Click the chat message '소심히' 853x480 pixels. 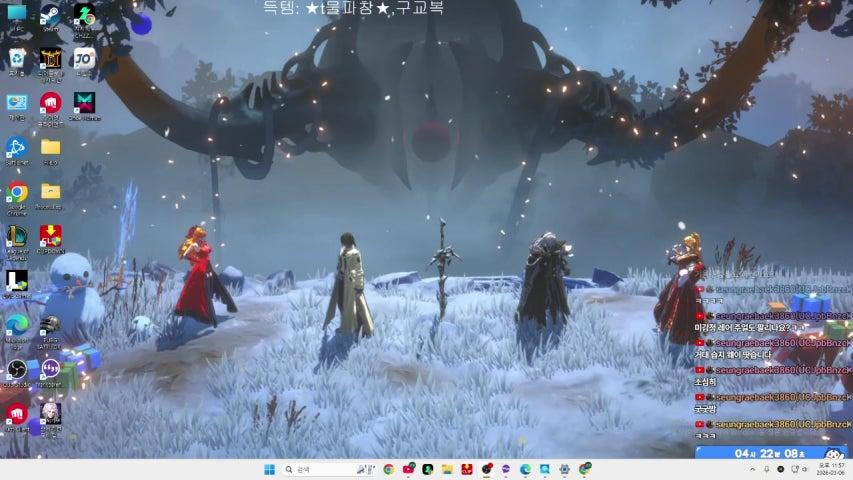click(x=705, y=382)
